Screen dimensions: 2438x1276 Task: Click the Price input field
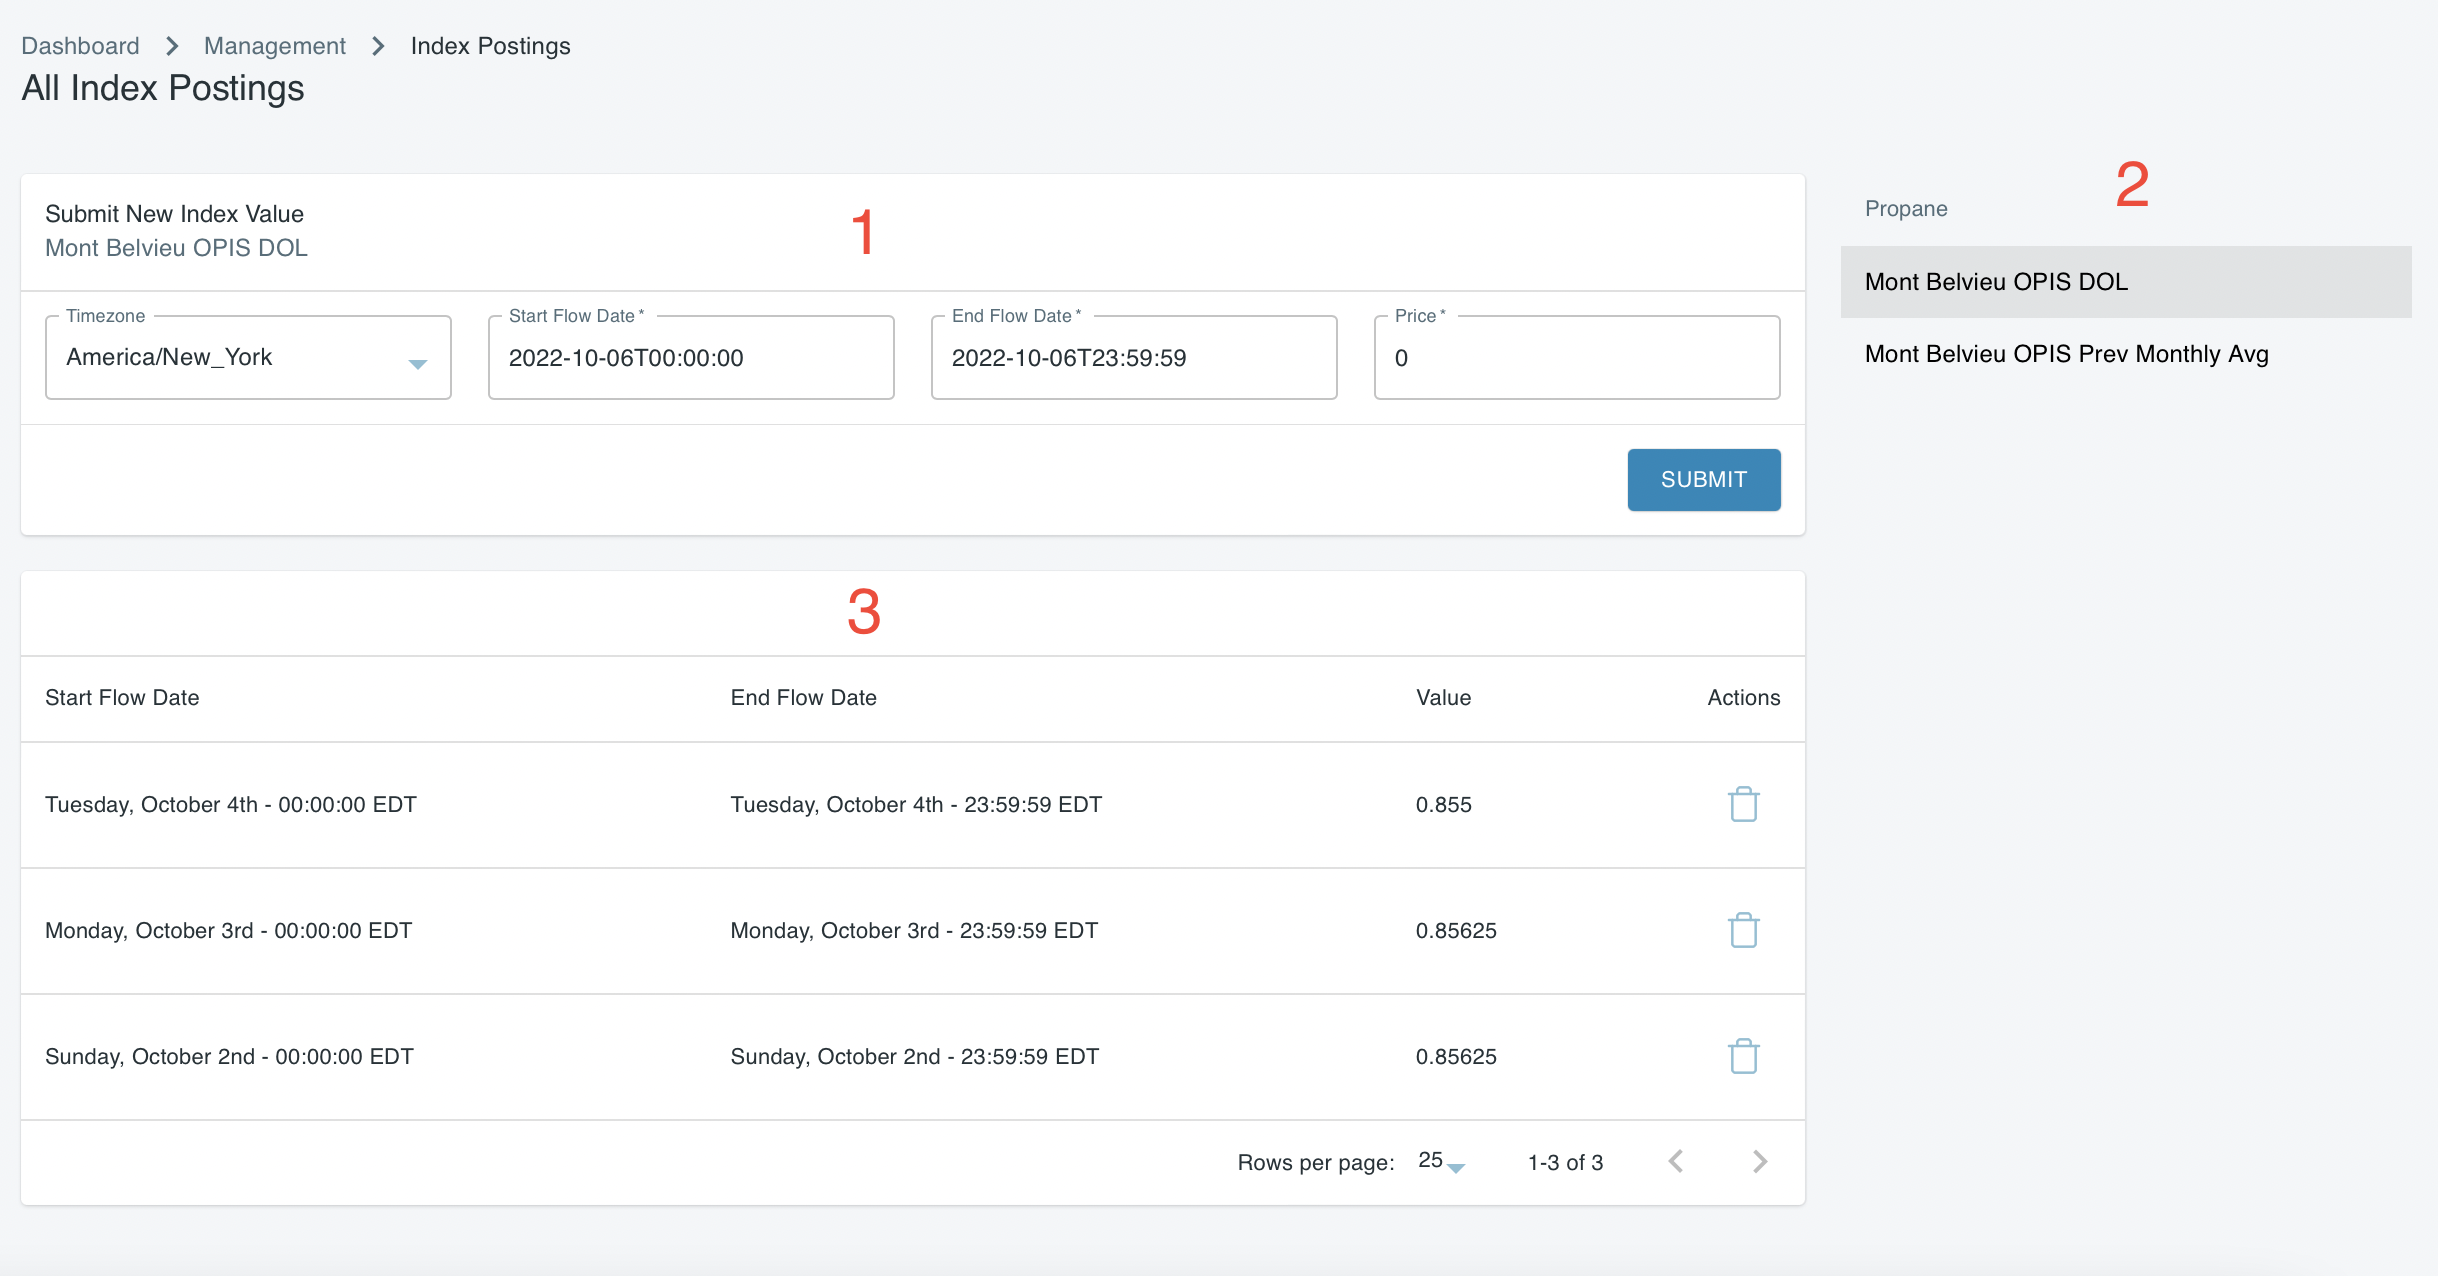[1576, 358]
